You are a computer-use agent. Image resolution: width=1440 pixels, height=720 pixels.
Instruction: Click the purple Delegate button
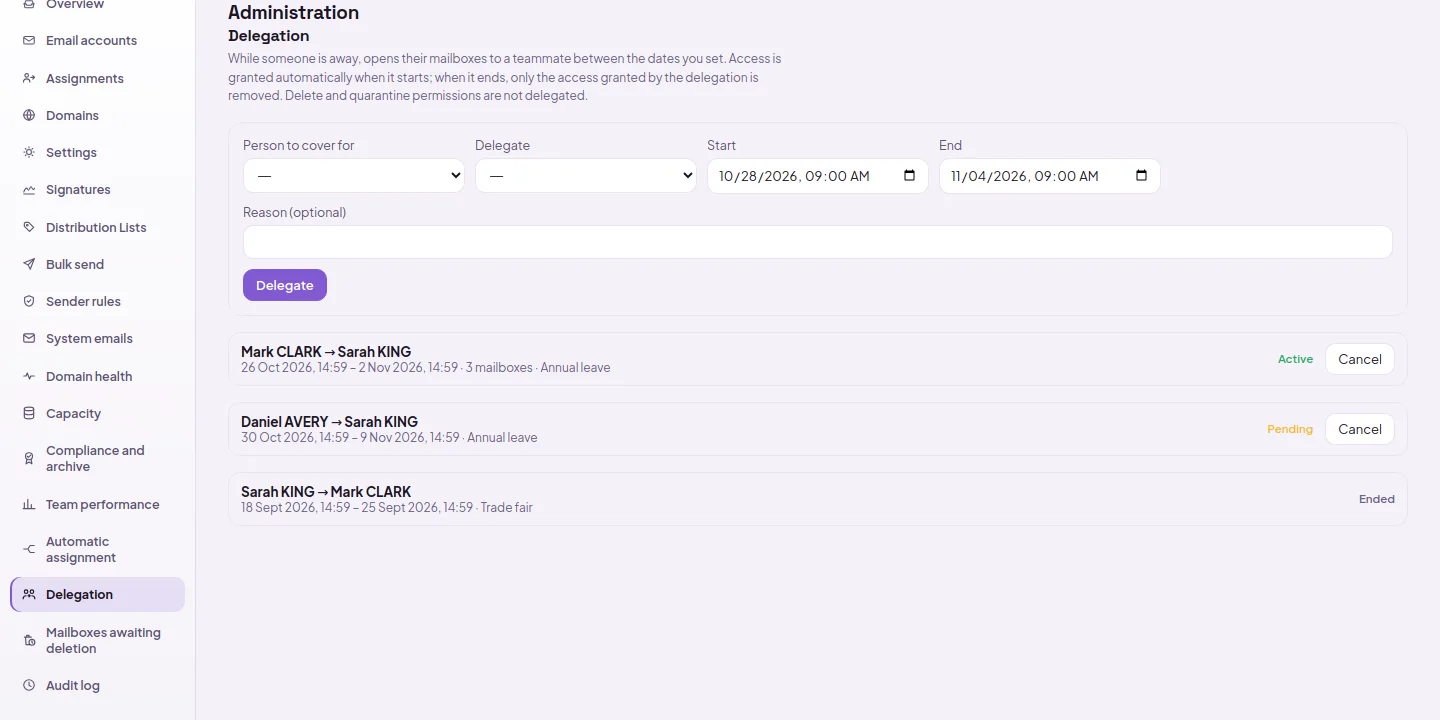(285, 285)
